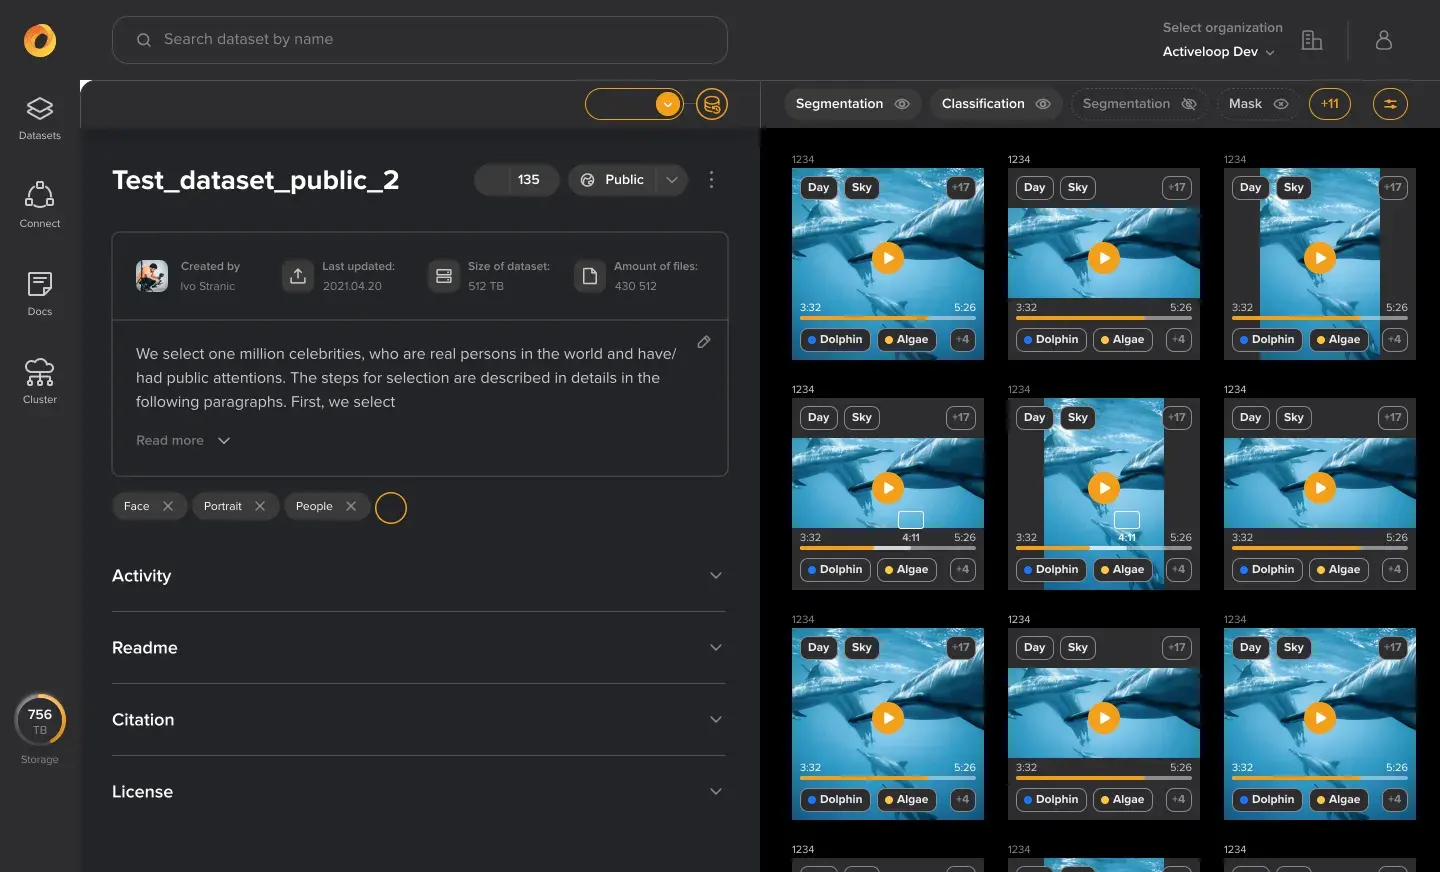This screenshot has width=1440, height=872.
Task: Click the Search dataset by name field
Action: pos(420,40)
